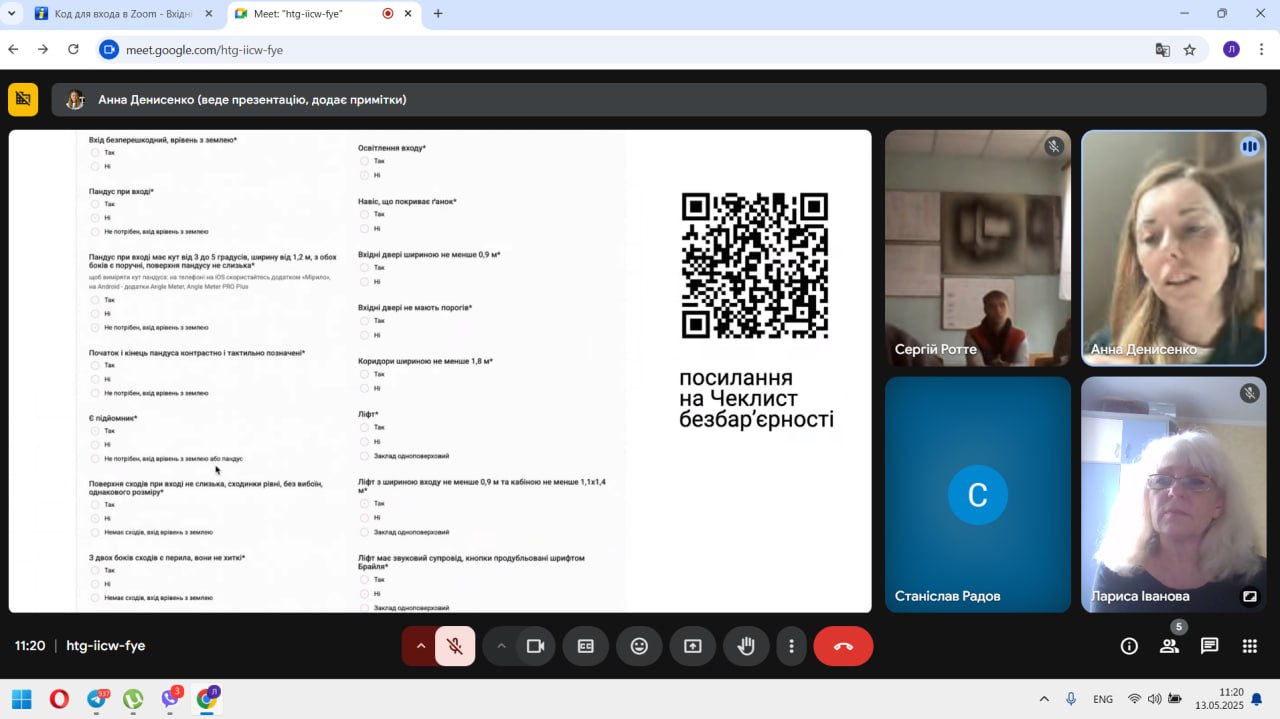
Task: Select Ні under Навіс, що покриває ґанок
Action: (x=365, y=228)
